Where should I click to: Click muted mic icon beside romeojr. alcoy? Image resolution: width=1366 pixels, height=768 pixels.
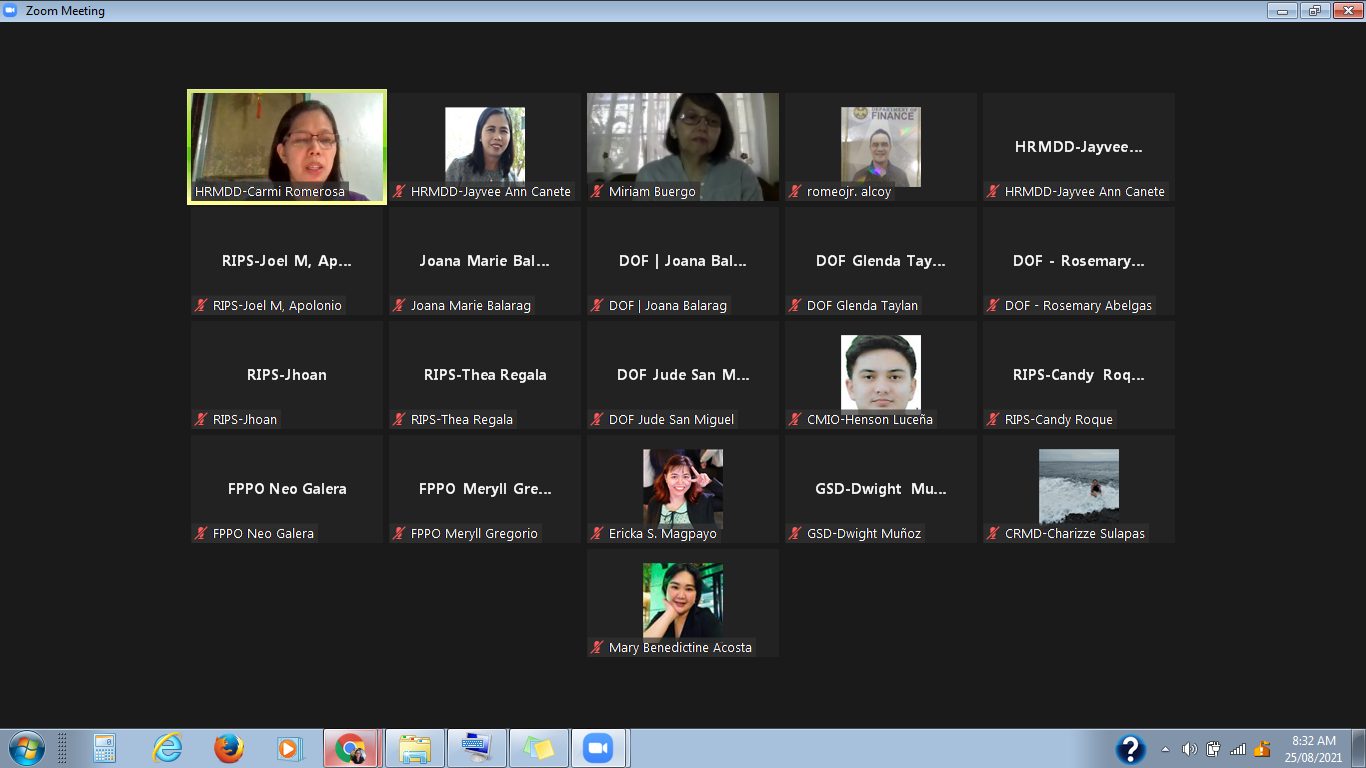pyautogui.click(x=795, y=192)
